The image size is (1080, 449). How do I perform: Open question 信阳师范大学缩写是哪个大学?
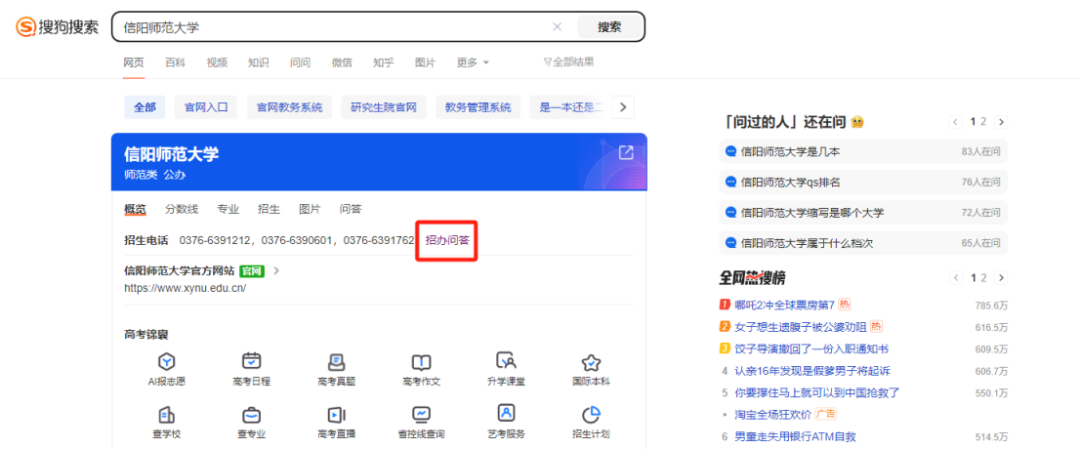click(813, 213)
